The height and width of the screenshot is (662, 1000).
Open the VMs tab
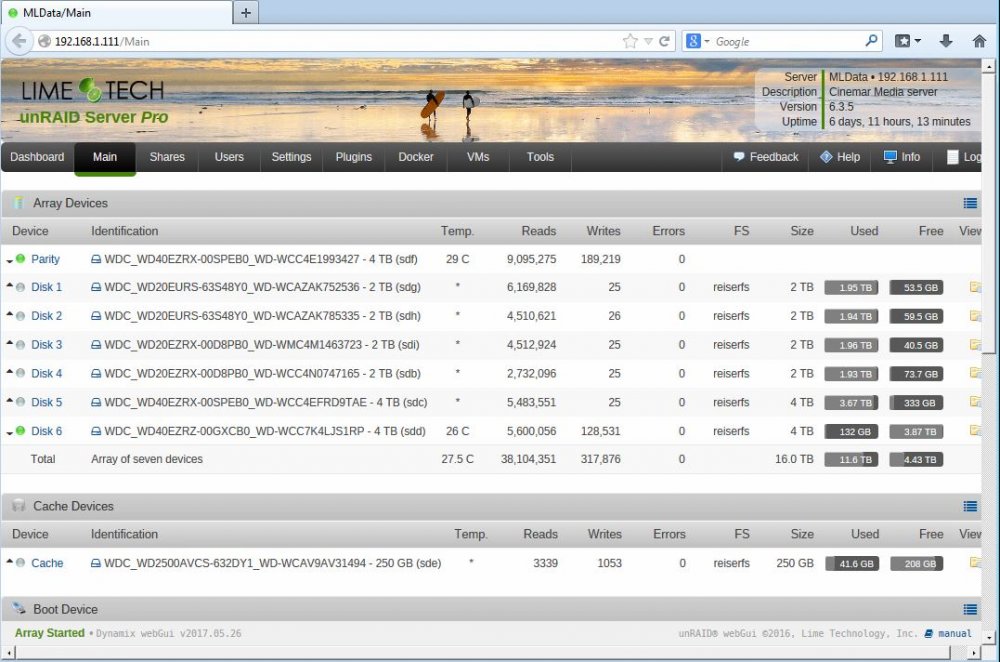[478, 157]
